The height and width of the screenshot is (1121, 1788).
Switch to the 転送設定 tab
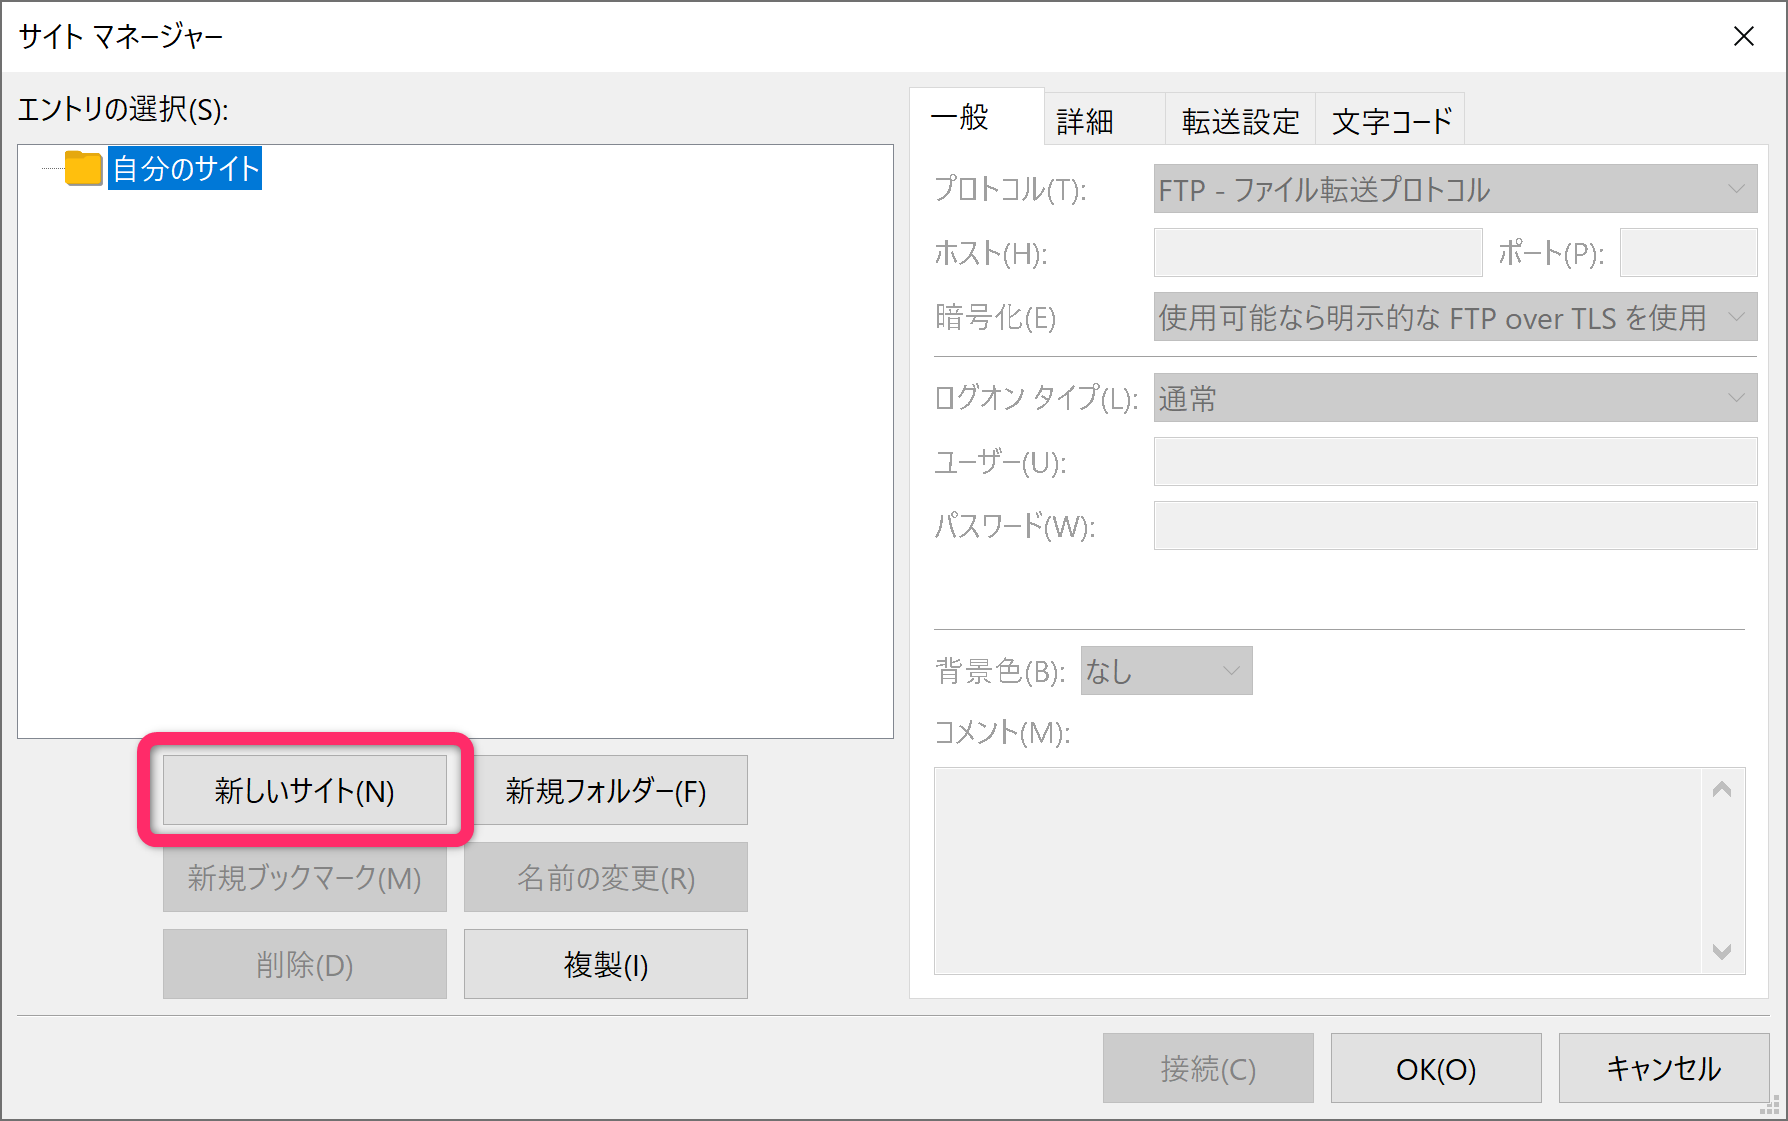(1240, 119)
